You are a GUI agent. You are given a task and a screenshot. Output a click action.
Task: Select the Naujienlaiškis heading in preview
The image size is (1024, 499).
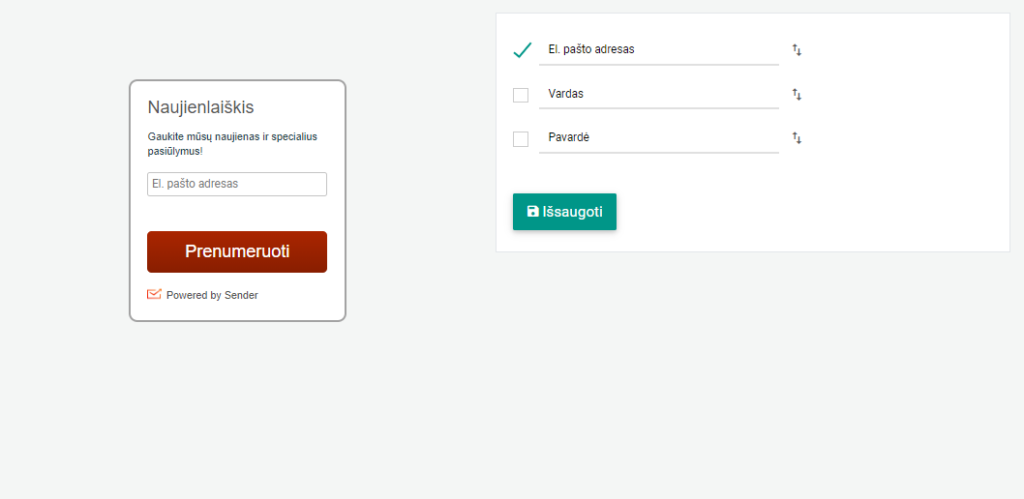tap(200, 108)
